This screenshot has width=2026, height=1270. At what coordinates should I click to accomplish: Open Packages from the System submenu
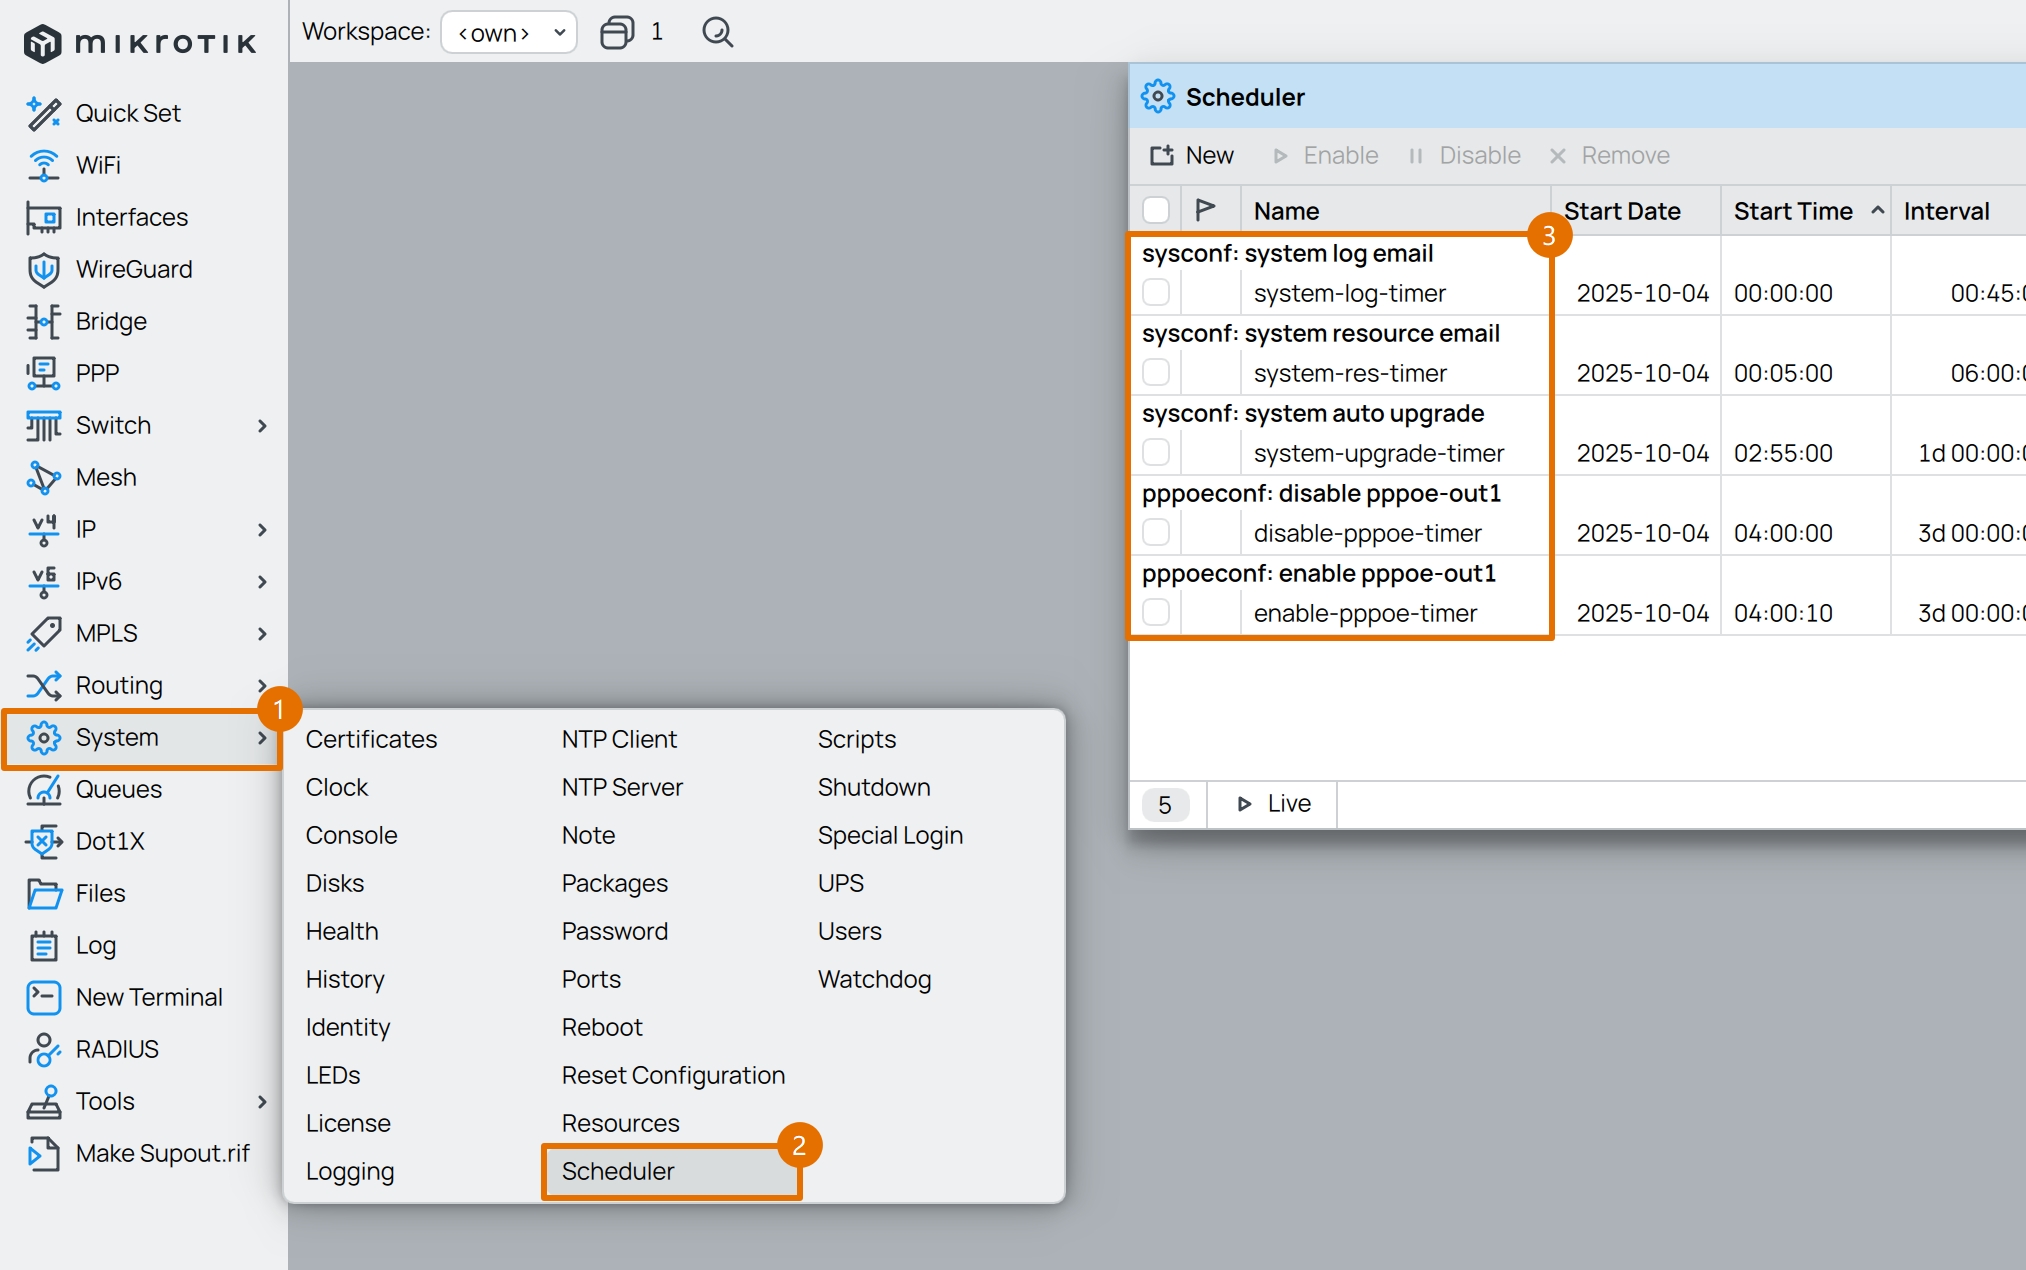(614, 883)
